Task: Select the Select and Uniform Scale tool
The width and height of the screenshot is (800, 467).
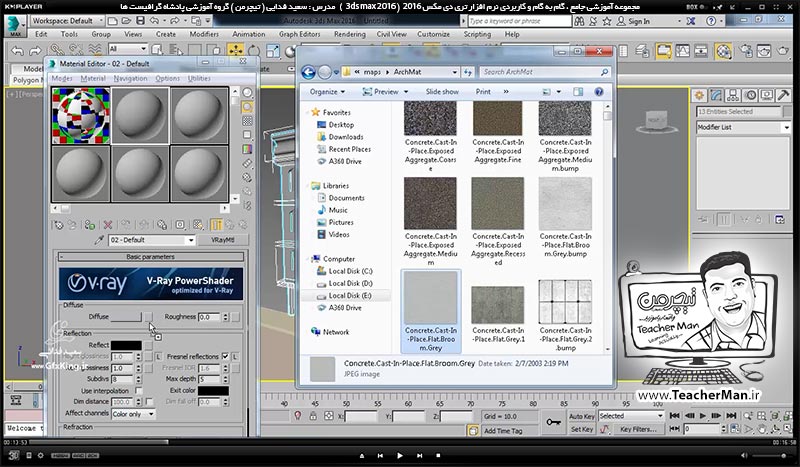Action: 273,51
